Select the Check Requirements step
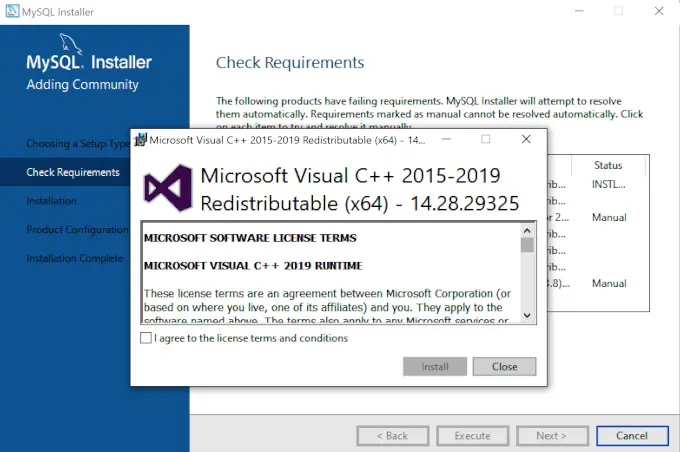 73,172
